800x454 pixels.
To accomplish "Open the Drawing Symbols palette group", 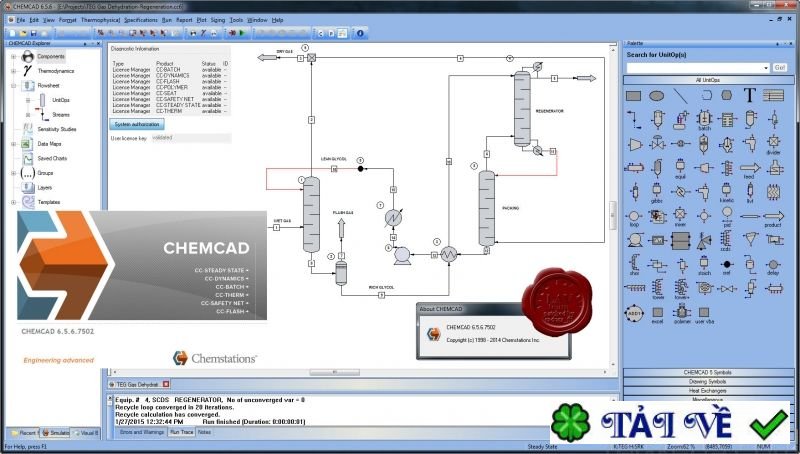I will tap(707, 382).
